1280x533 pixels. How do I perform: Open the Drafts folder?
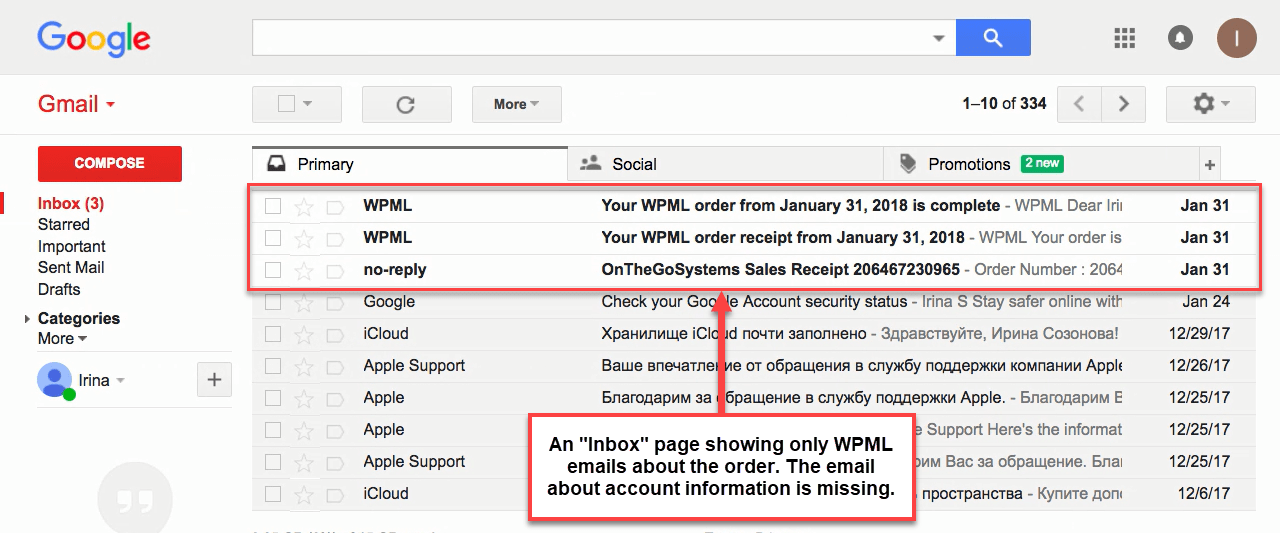59,290
